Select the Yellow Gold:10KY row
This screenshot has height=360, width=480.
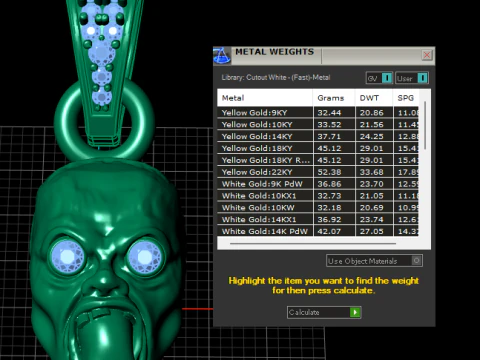coord(318,125)
